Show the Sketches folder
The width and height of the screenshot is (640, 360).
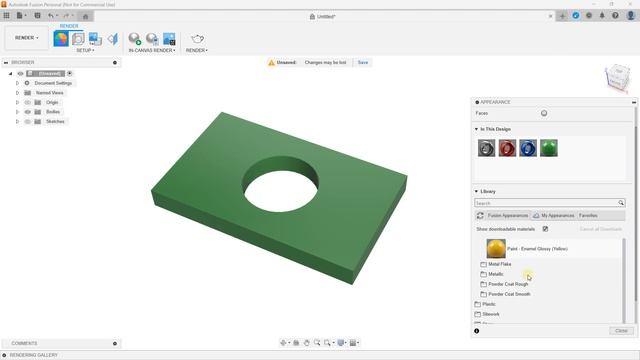pos(27,122)
